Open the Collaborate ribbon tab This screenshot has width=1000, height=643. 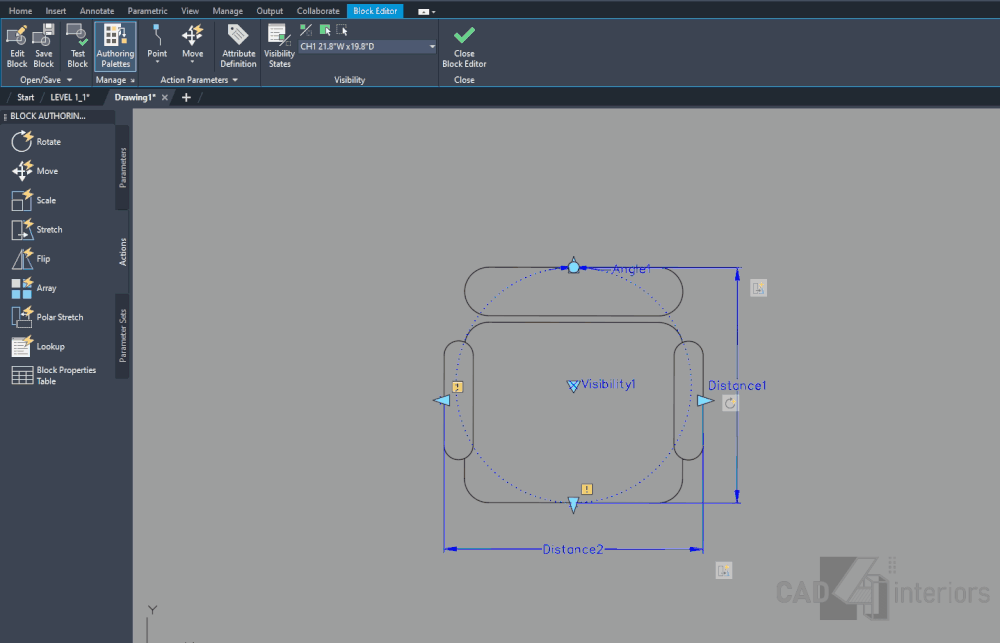pos(318,11)
